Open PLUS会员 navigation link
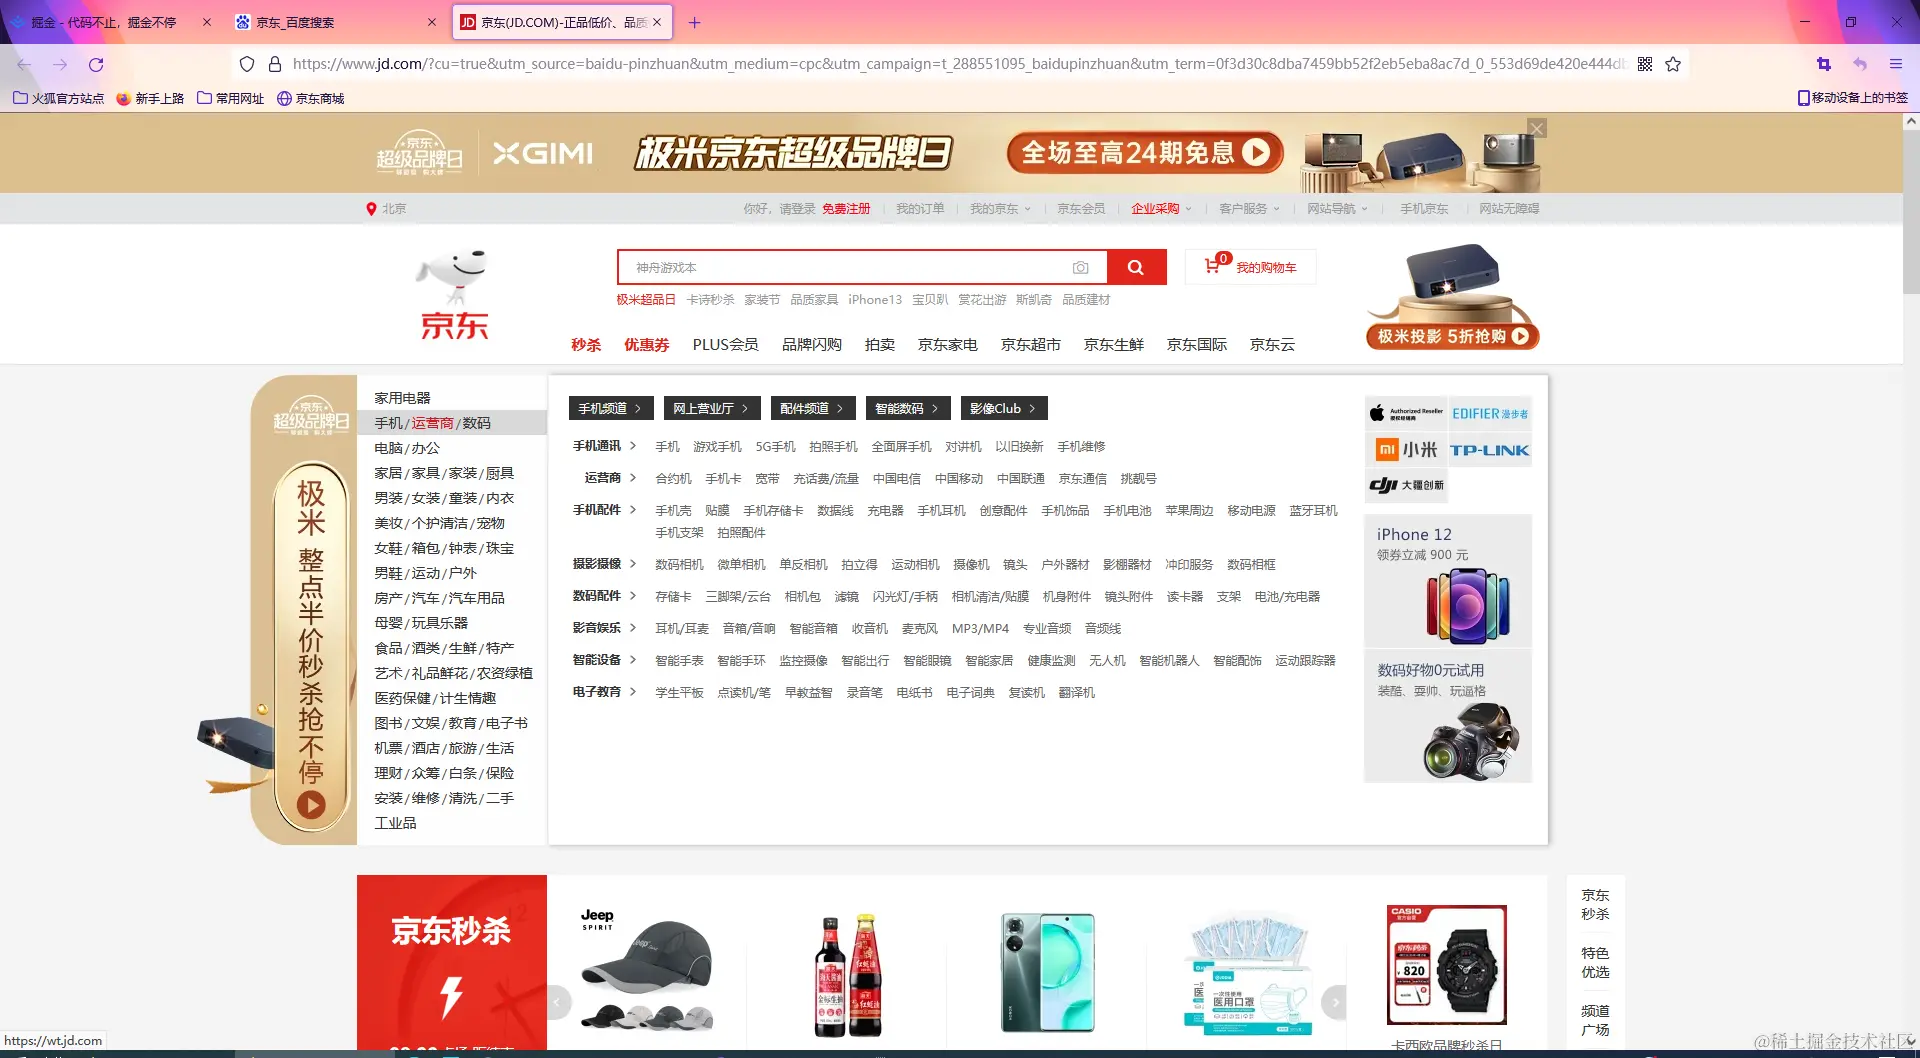This screenshot has width=1920, height=1058. pos(725,345)
